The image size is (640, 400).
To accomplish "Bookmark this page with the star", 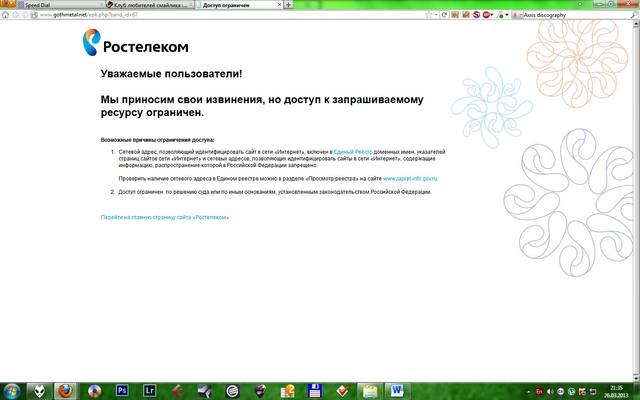I will [429, 15].
